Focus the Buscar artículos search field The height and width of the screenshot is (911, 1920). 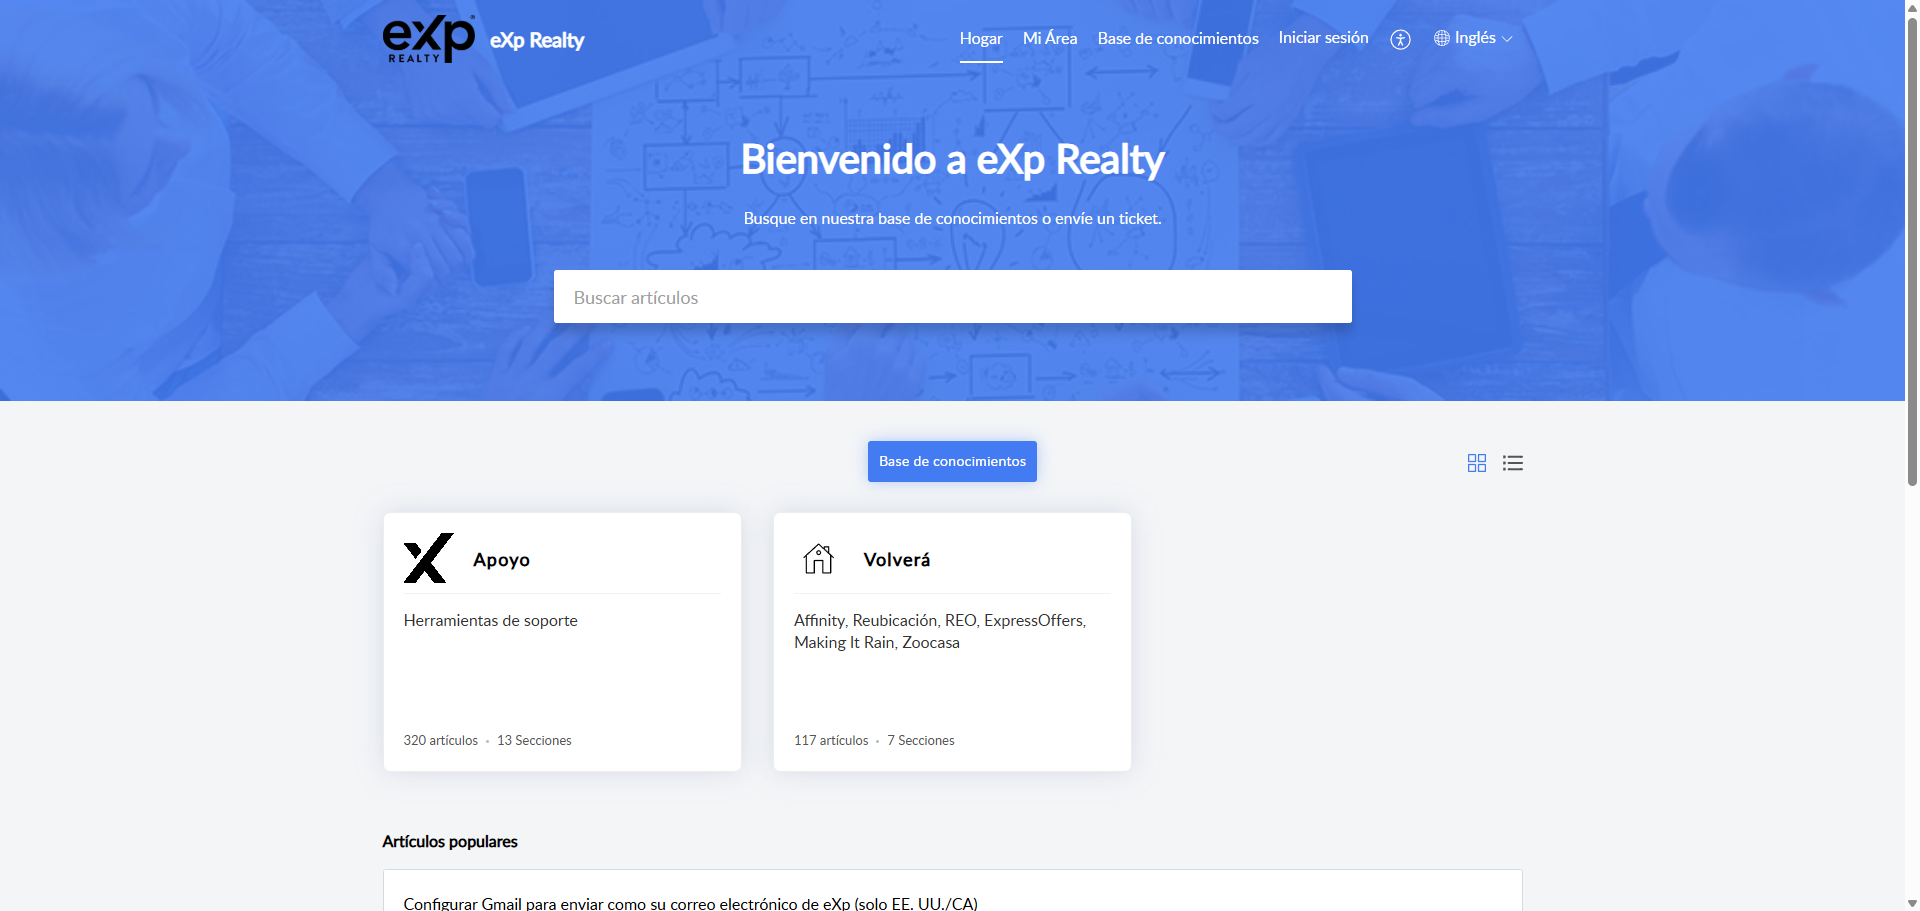point(952,297)
